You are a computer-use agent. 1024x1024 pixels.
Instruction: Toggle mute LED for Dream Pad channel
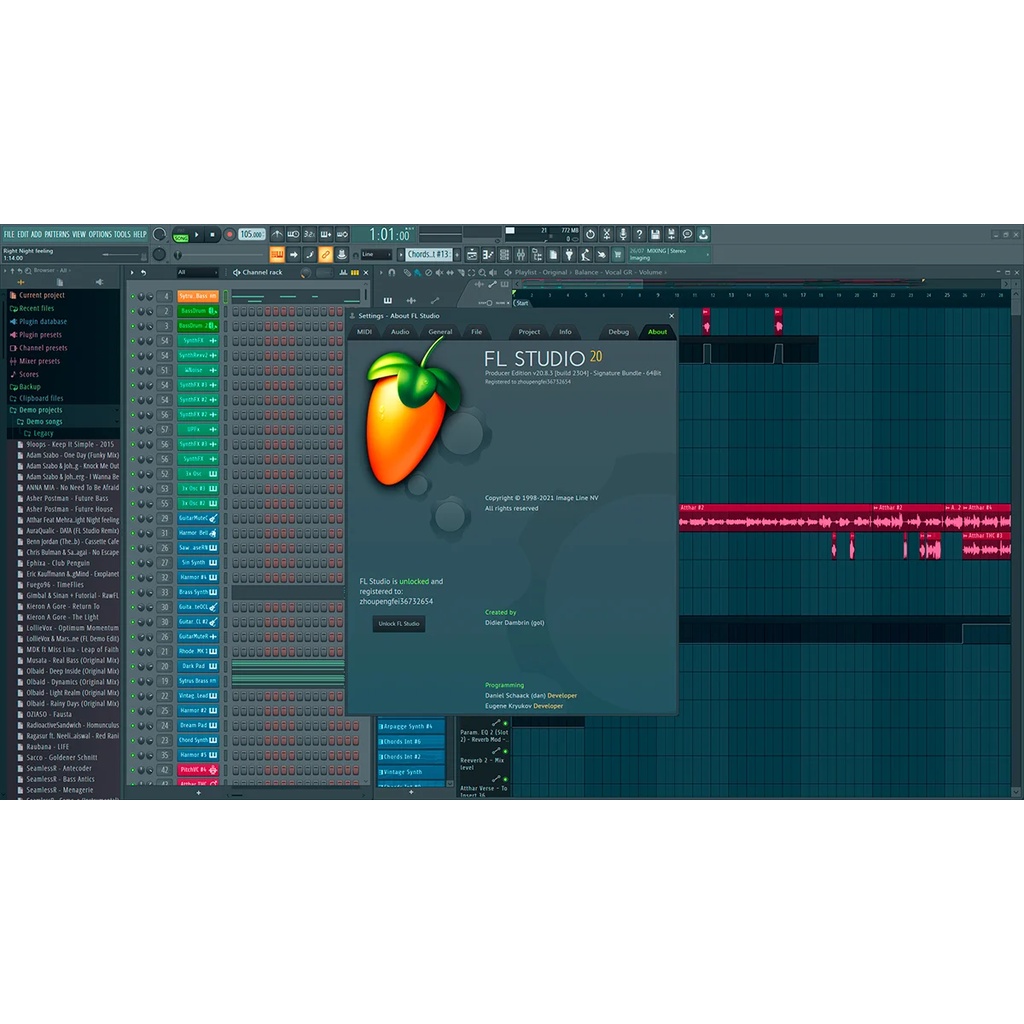133,726
